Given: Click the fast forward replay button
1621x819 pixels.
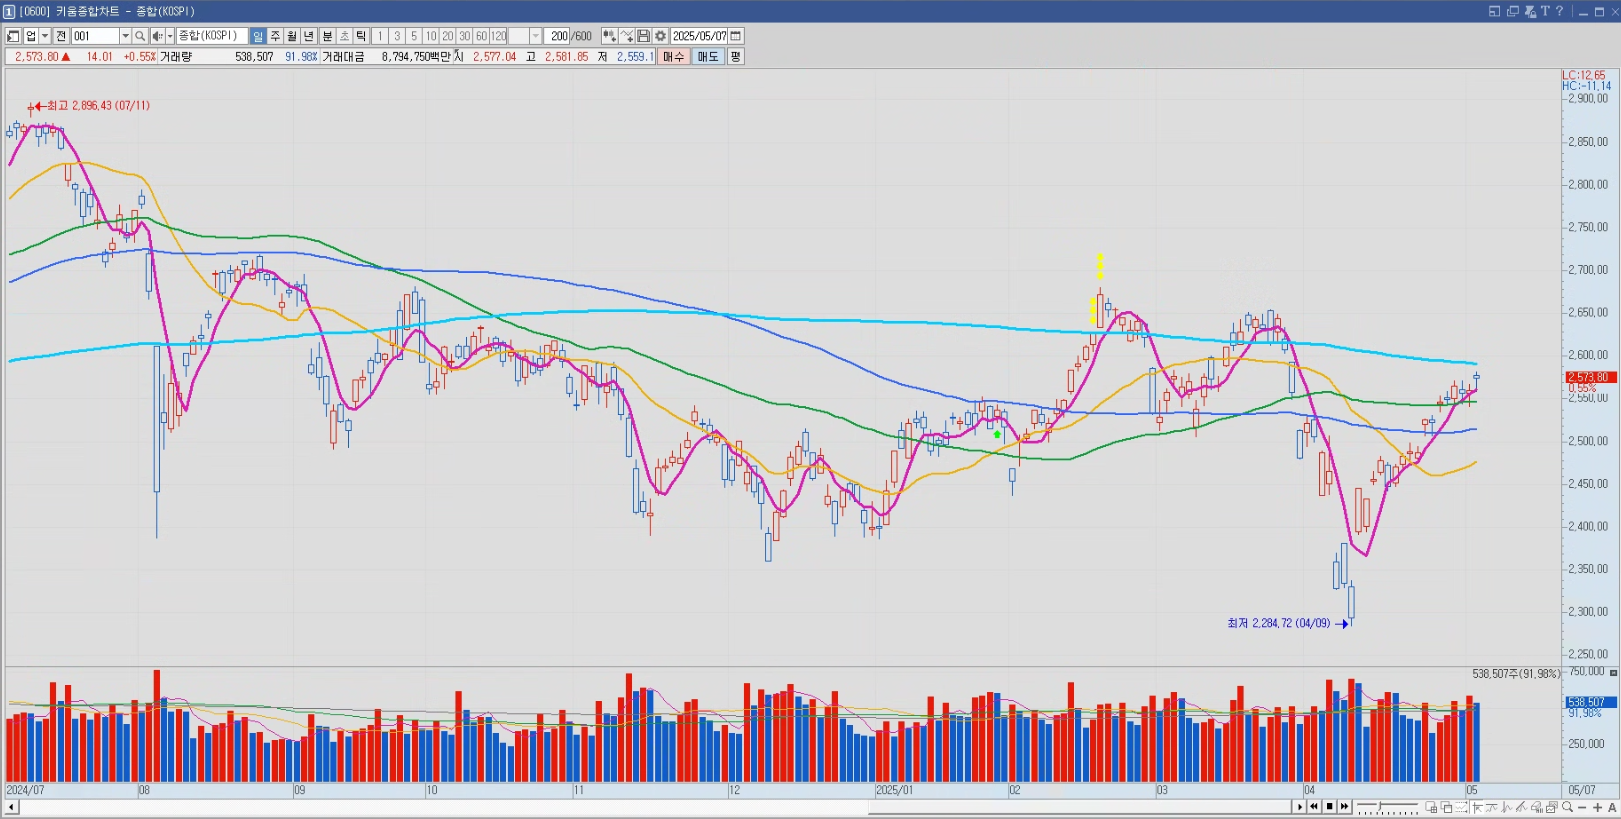Looking at the screenshot, I should pyautogui.click(x=1344, y=807).
